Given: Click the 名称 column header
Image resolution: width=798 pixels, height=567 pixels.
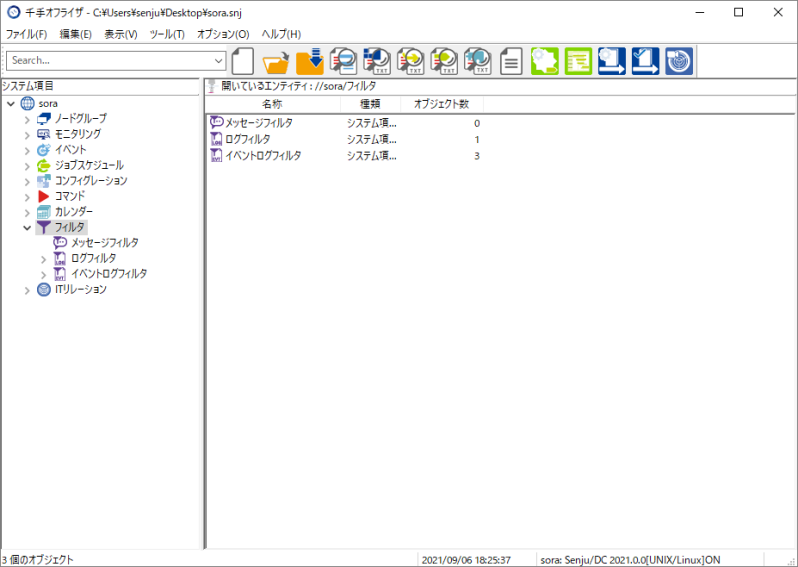Looking at the screenshot, I should click(x=272, y=104).
